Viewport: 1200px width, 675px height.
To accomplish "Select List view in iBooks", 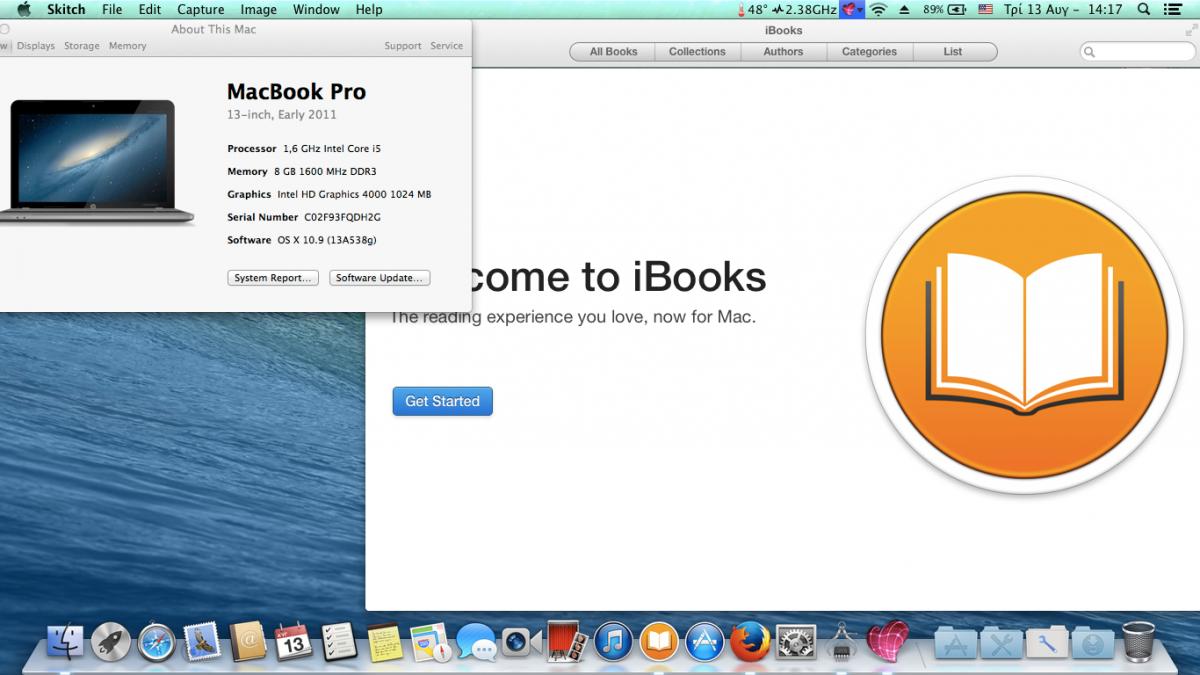I will (x=953, y=51).
